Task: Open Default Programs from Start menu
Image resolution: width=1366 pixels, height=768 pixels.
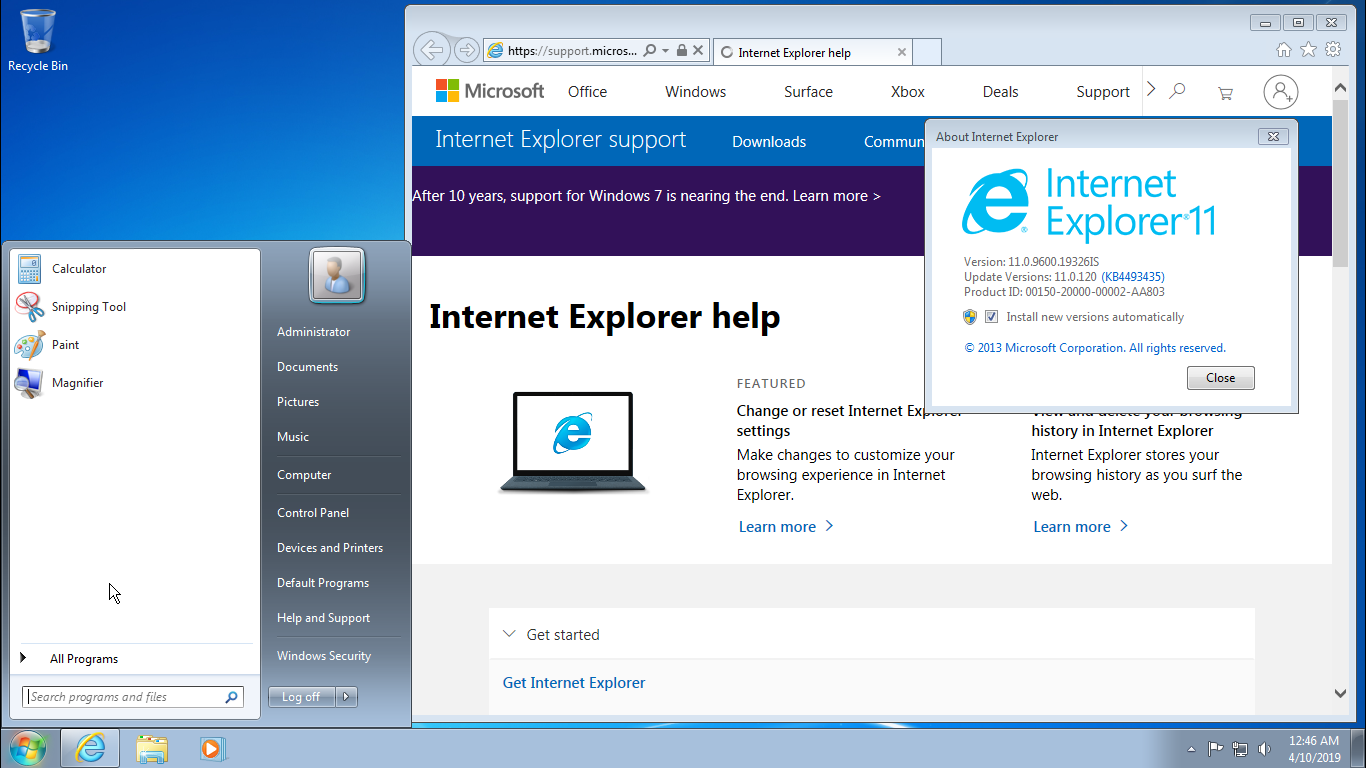Action: pos(323,583)
